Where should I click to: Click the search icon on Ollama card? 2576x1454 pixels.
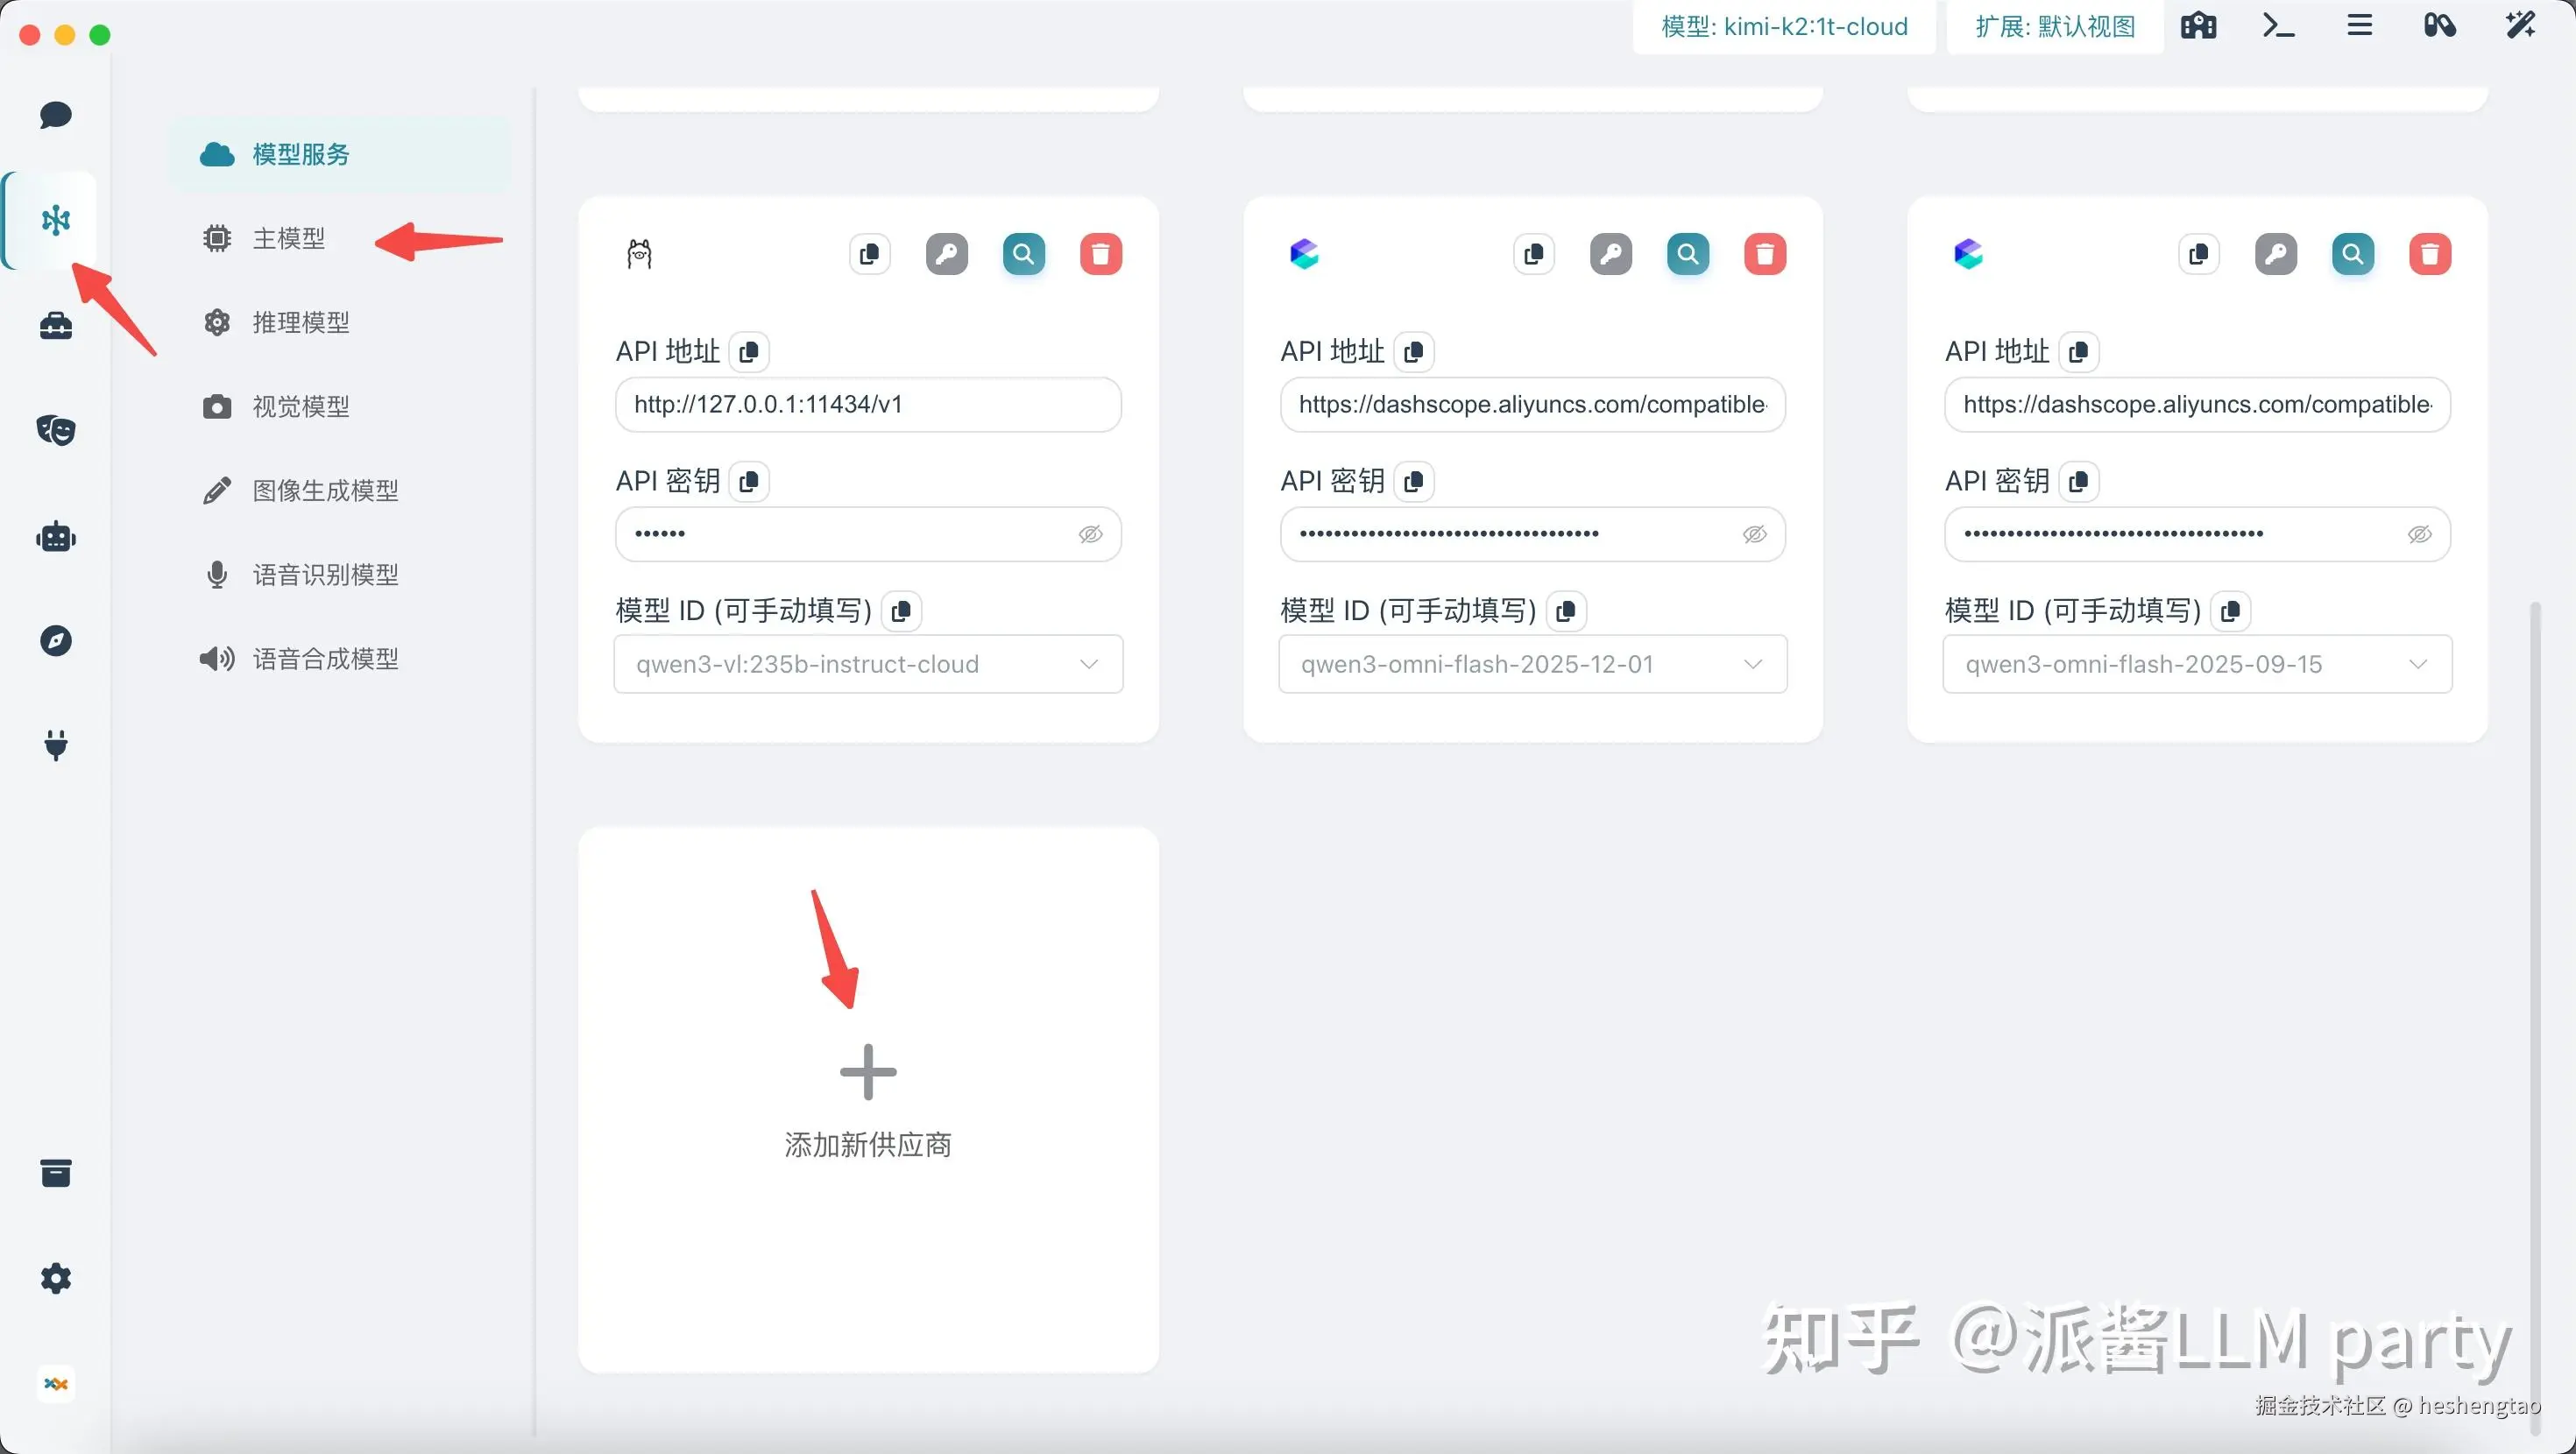1023,254
